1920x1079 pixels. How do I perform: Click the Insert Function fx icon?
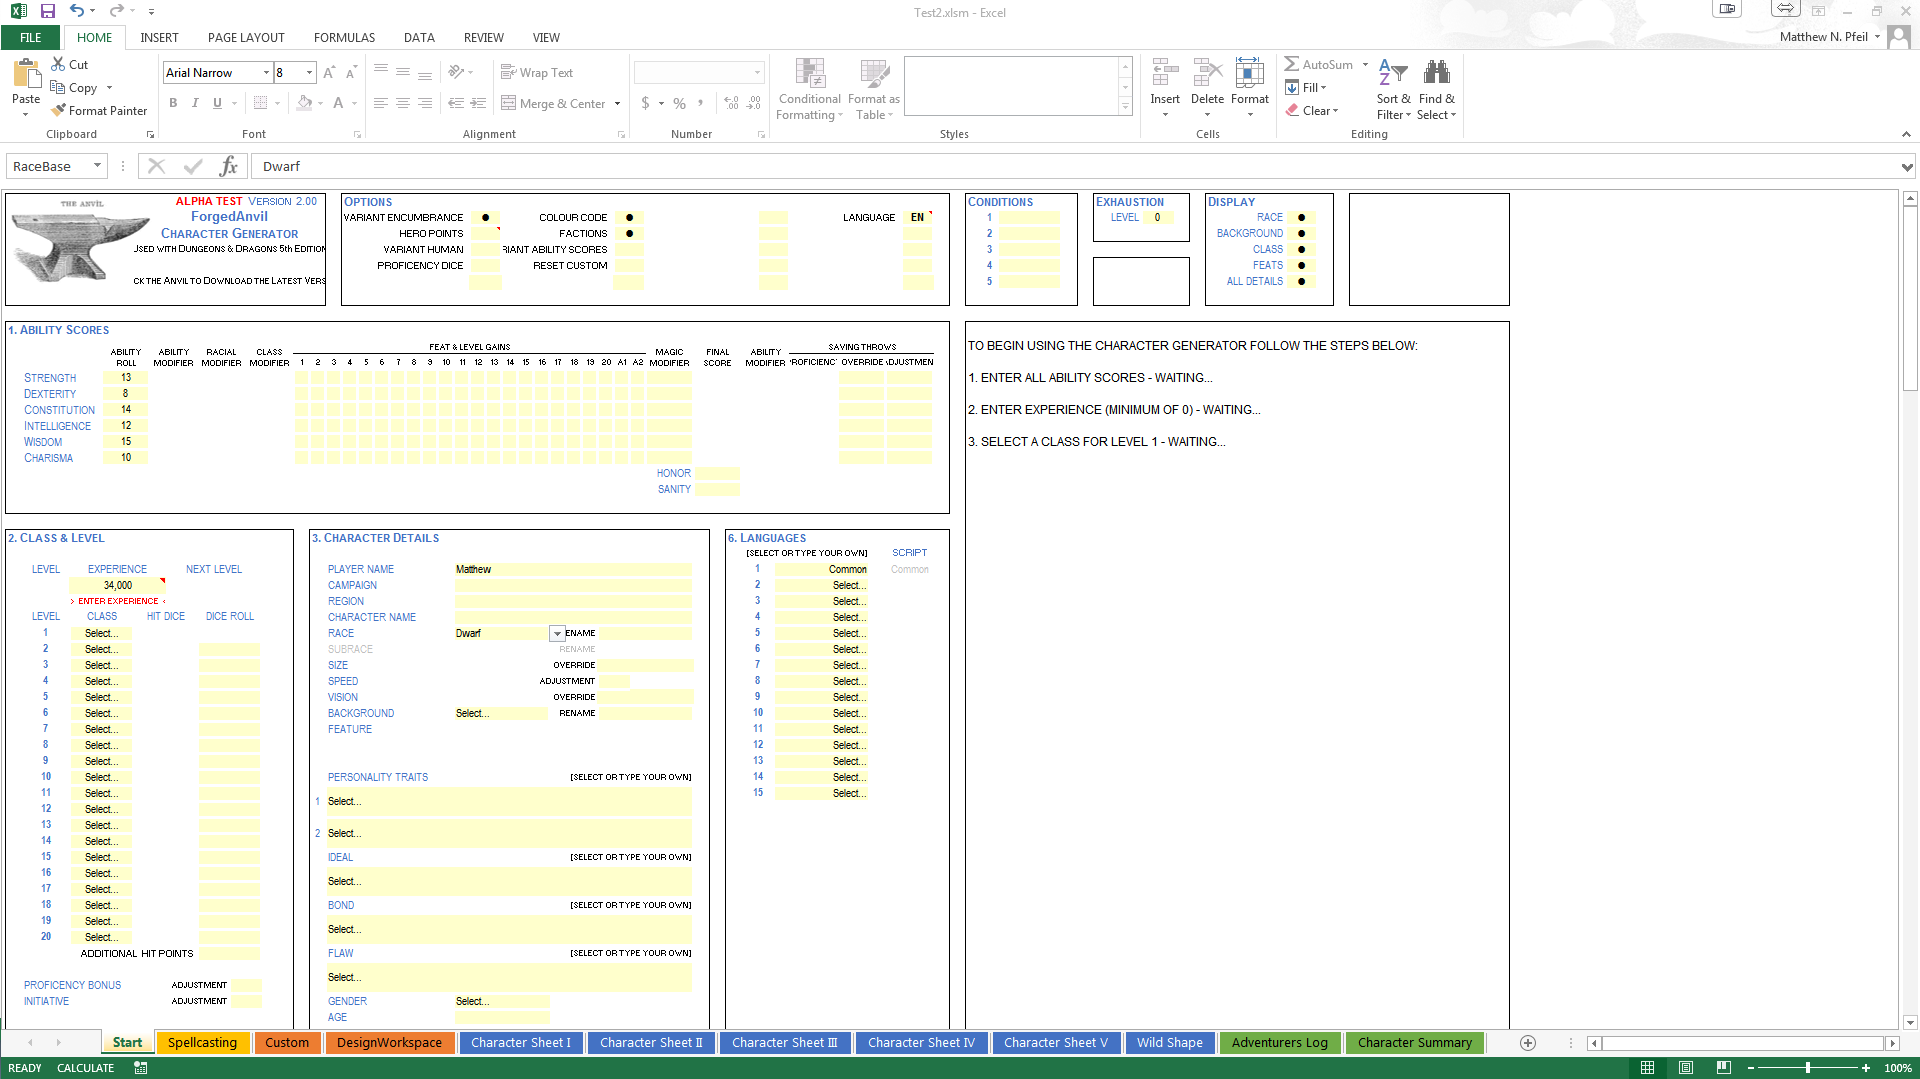point(228,166)
